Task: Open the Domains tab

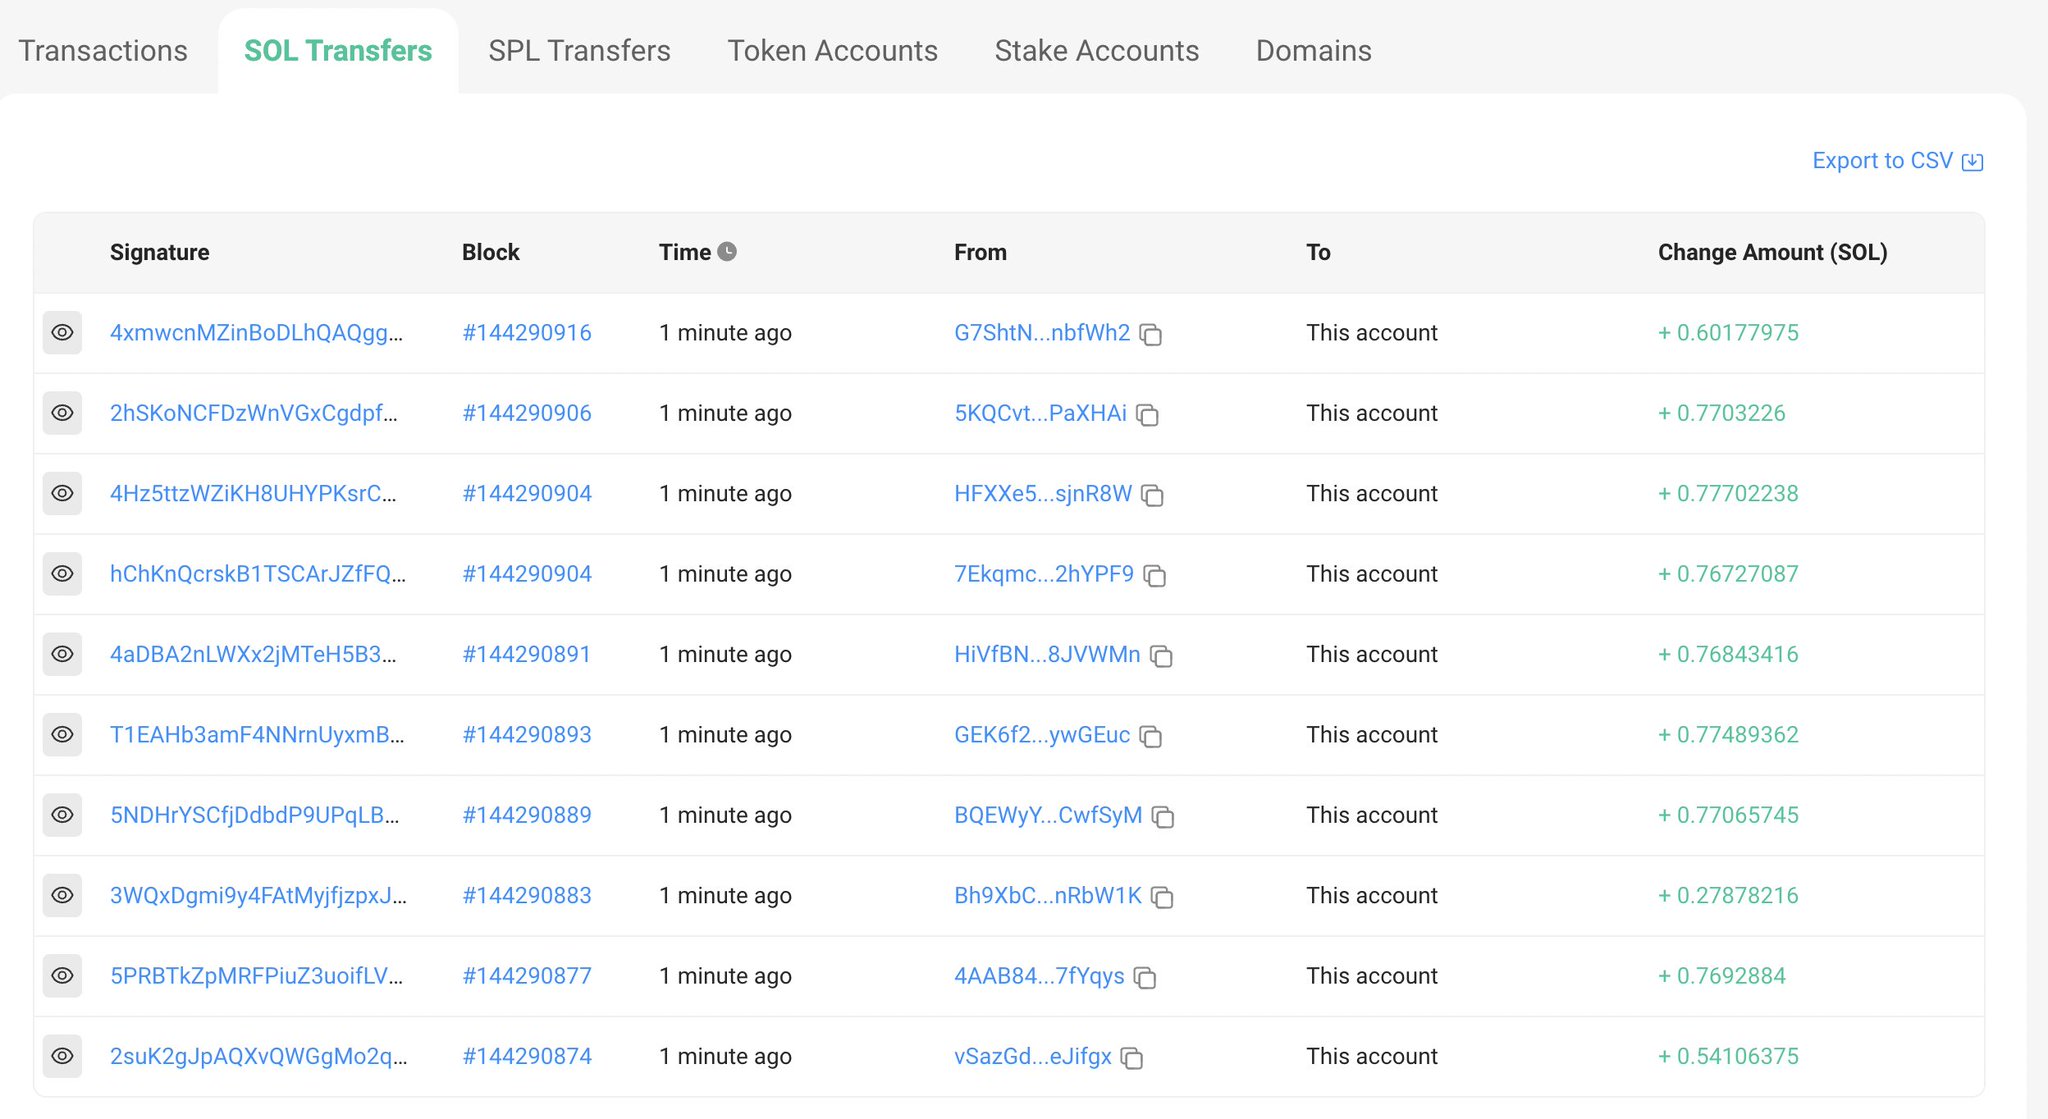Action: coord(1313,51)
